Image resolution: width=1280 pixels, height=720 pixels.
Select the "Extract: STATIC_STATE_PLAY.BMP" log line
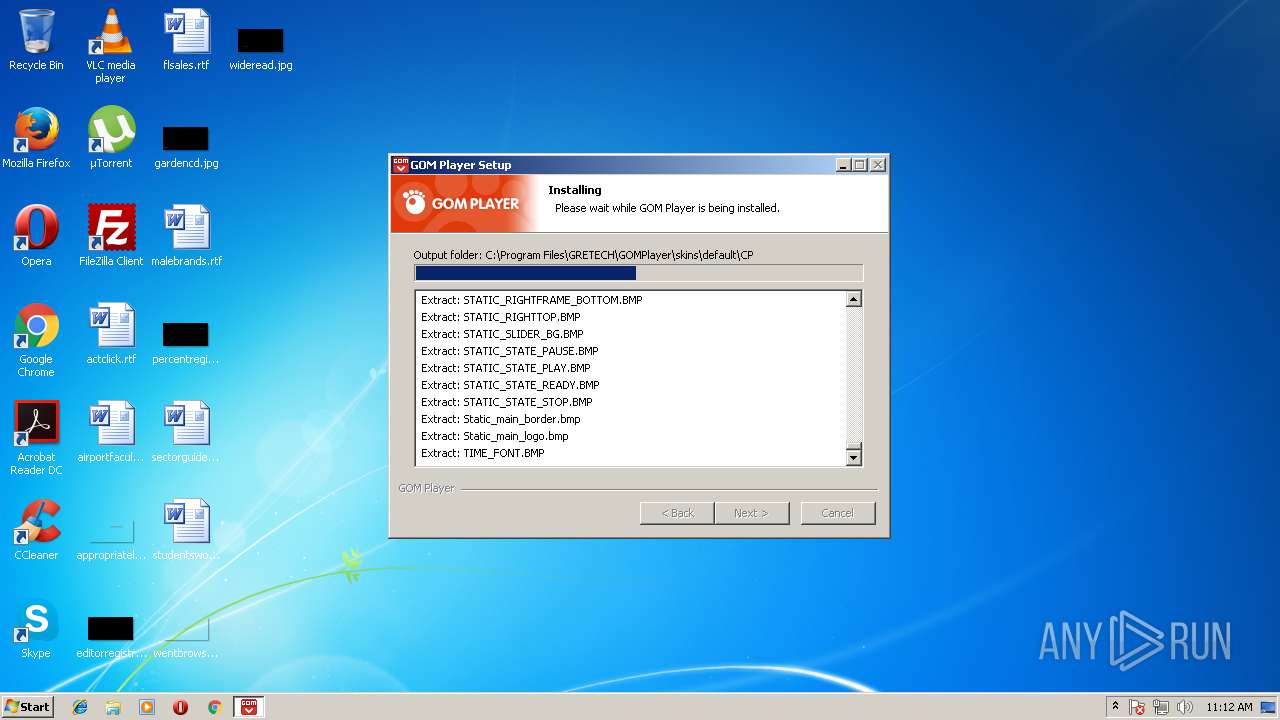click(x=506, y=368)
